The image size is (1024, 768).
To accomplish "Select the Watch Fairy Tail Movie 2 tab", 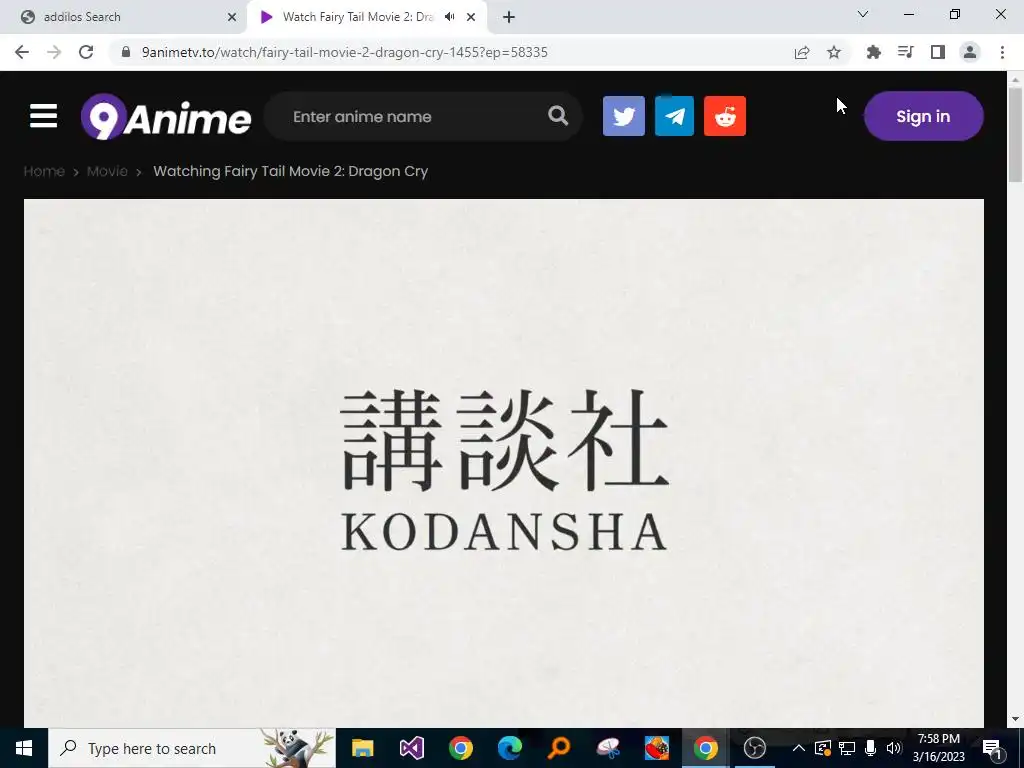I will click(358, 17).
